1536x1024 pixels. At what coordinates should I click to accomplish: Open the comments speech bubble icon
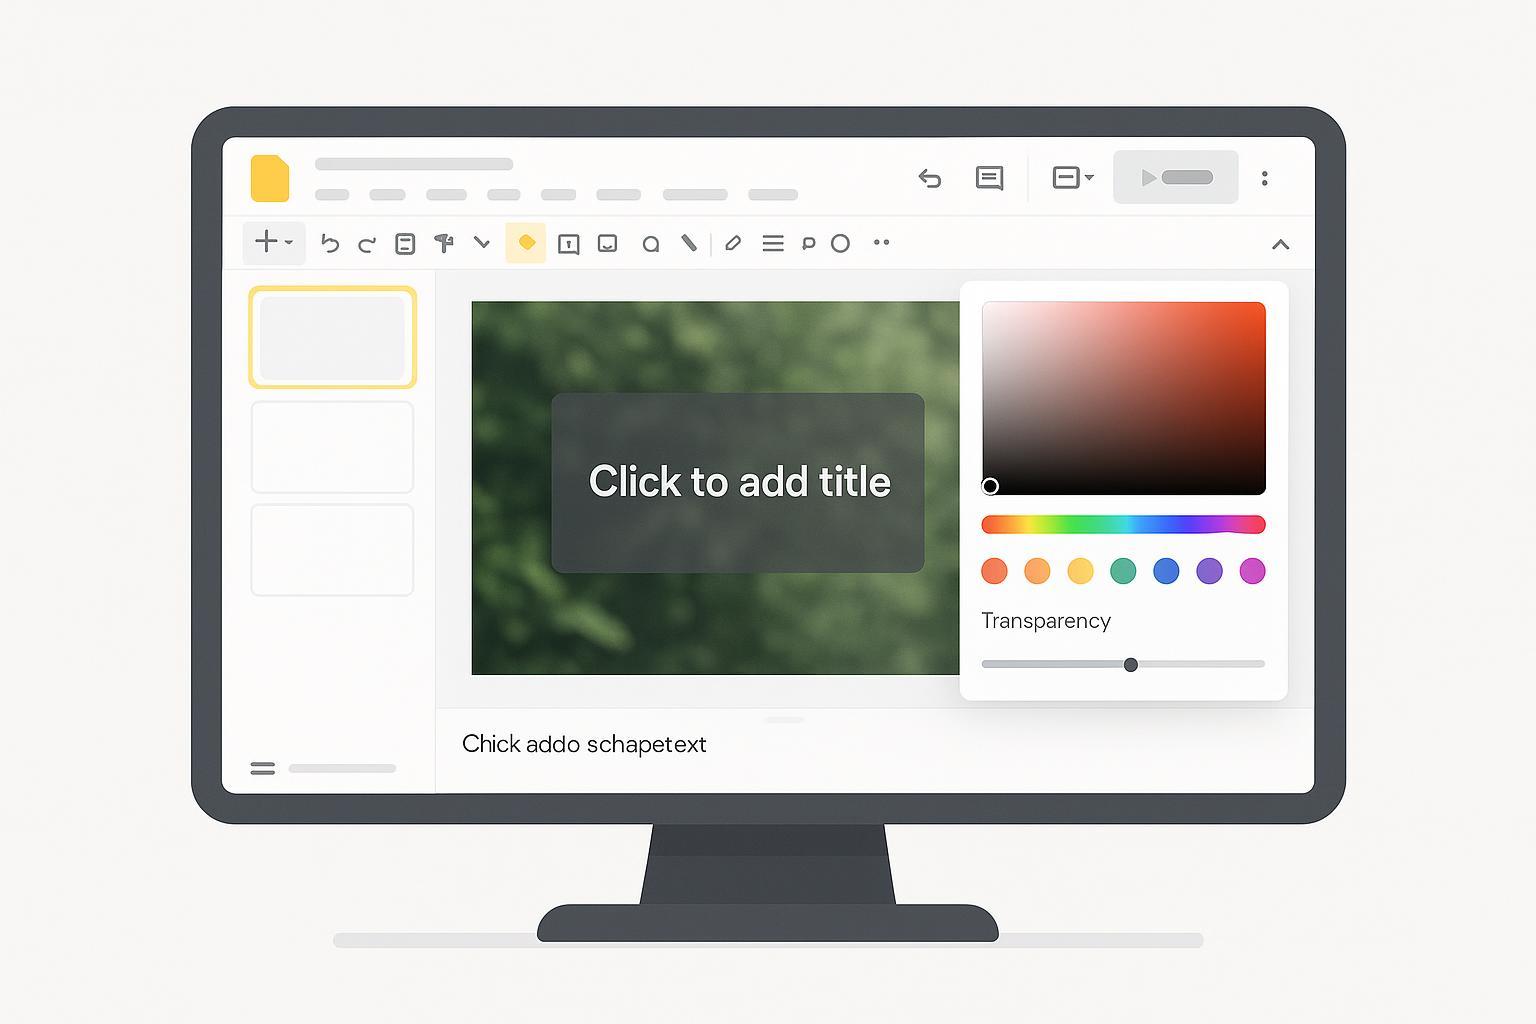(x=989, y=178)
